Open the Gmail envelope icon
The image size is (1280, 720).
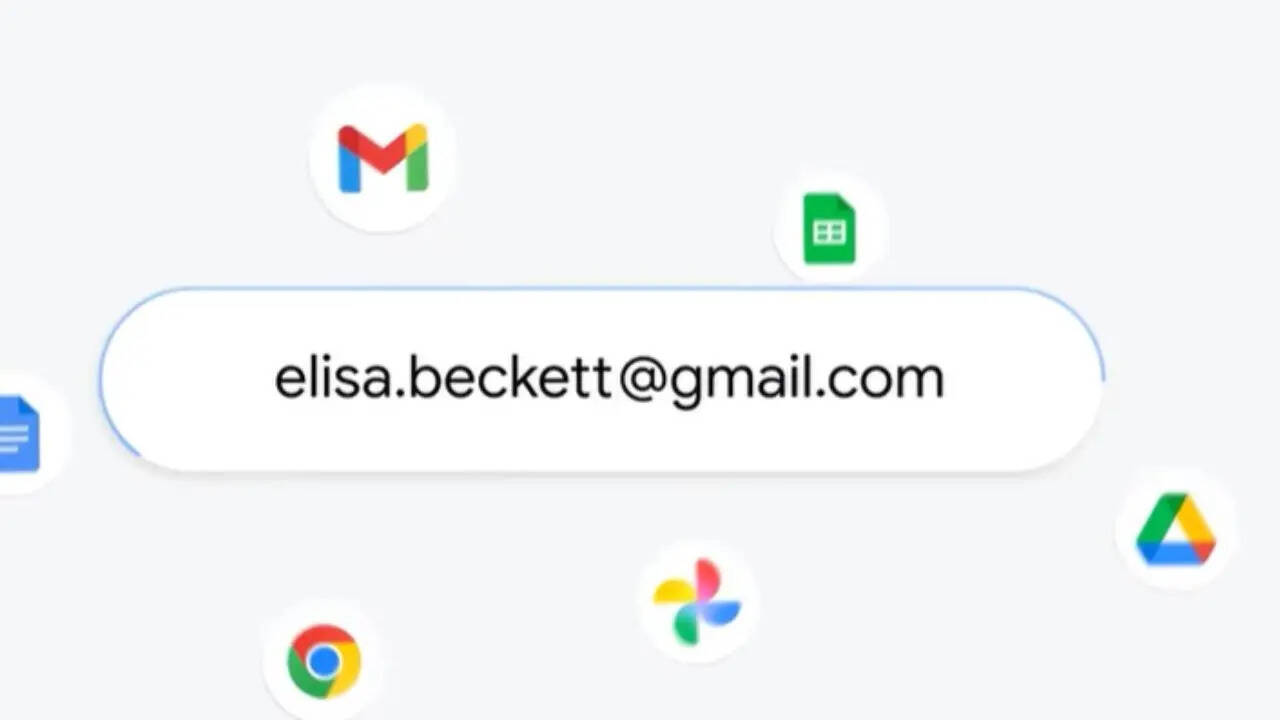pyautogui.click(x=383, y=158)
